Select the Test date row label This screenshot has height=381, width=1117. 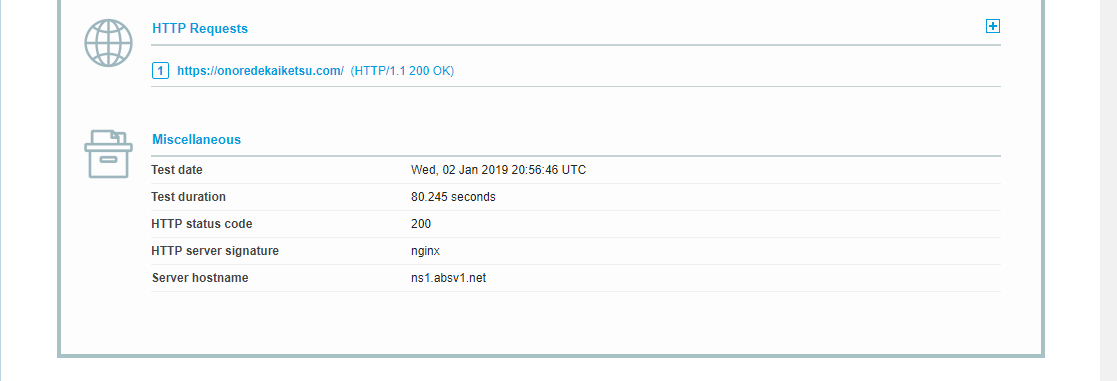pyautogui.click(x=177, y=170)
